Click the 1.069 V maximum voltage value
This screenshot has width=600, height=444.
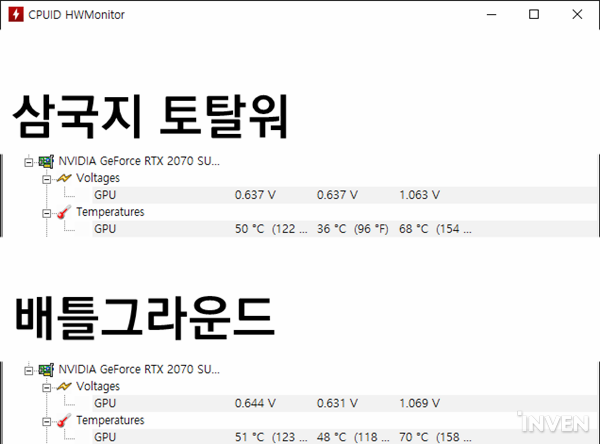tap(420, 403)
